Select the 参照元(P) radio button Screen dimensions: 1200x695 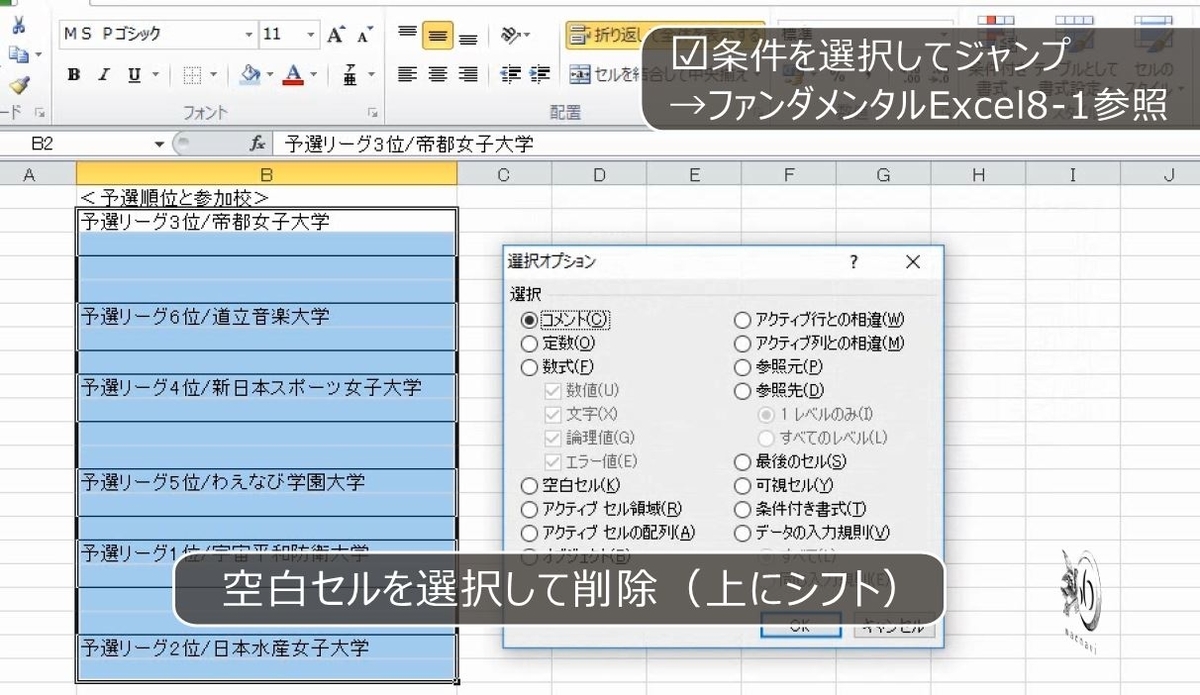[742, 367]
